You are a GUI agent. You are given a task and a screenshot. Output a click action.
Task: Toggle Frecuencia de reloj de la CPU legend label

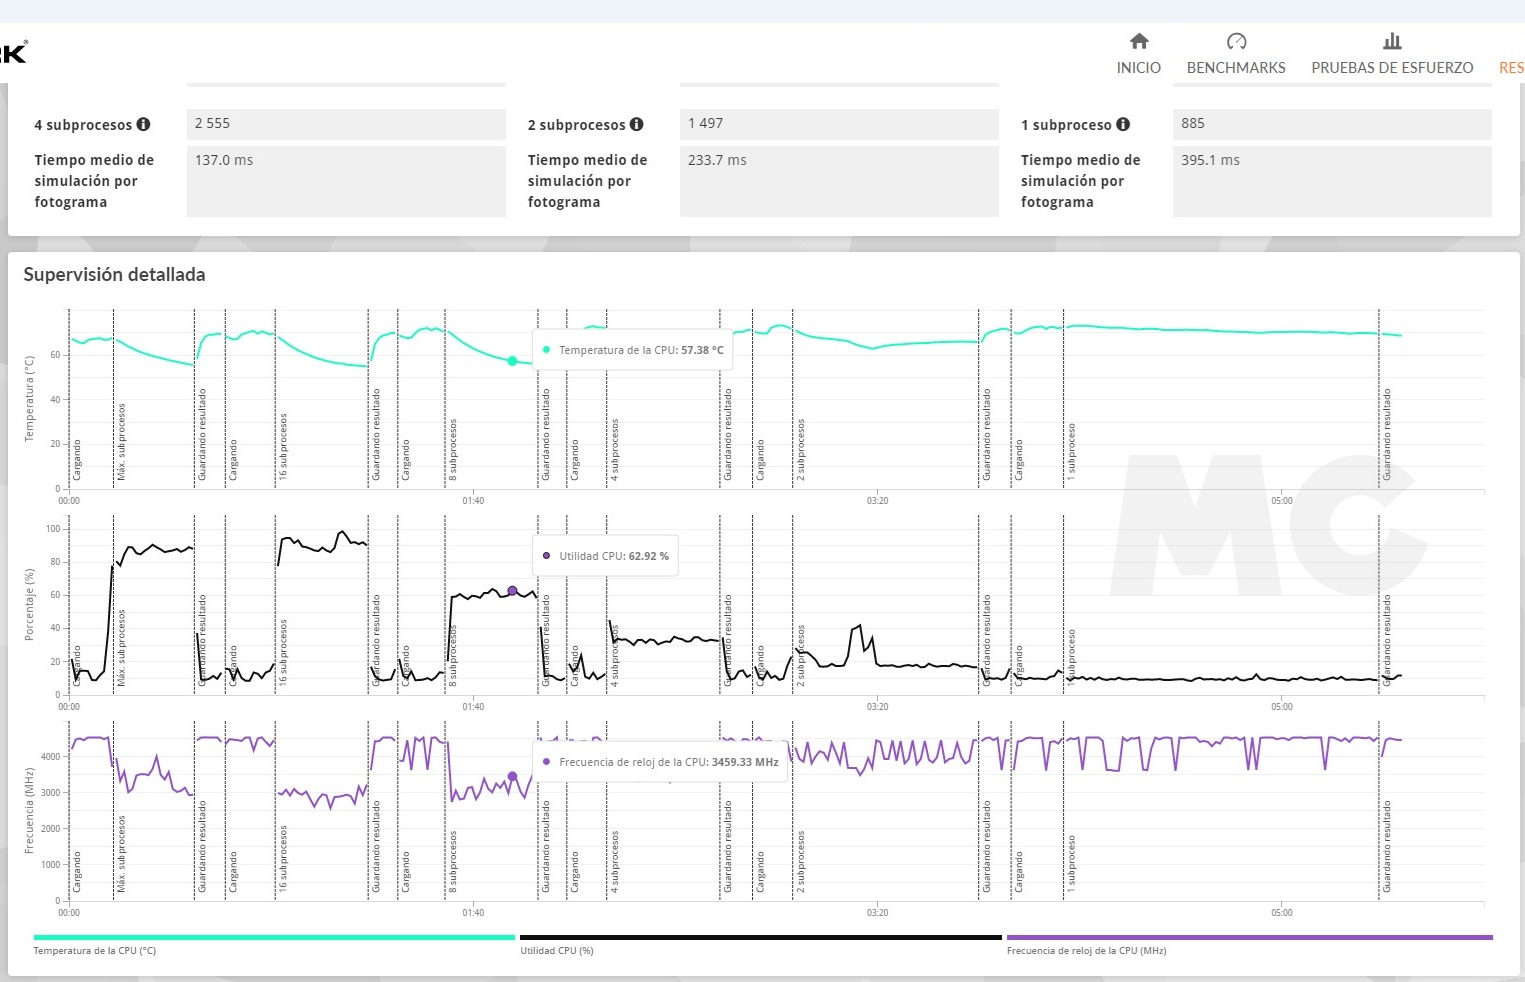[1086, 951]
